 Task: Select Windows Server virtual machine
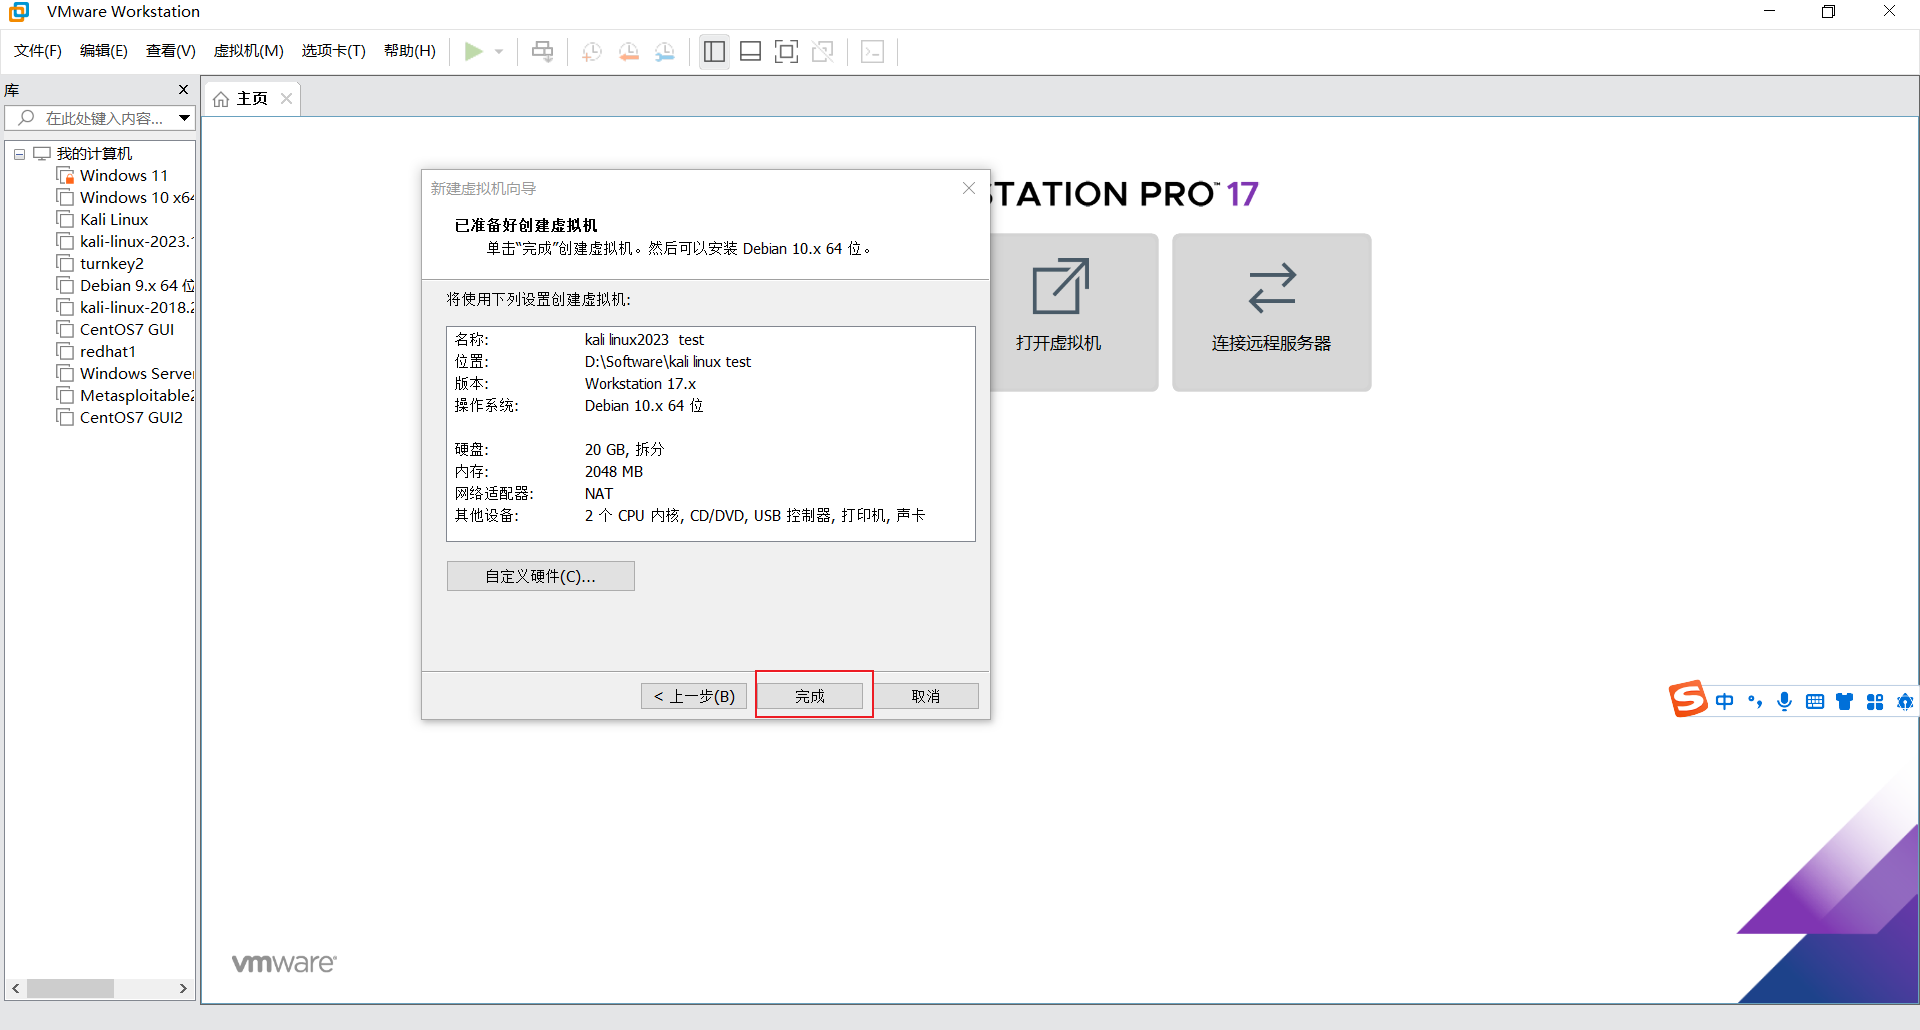[137, 374]
